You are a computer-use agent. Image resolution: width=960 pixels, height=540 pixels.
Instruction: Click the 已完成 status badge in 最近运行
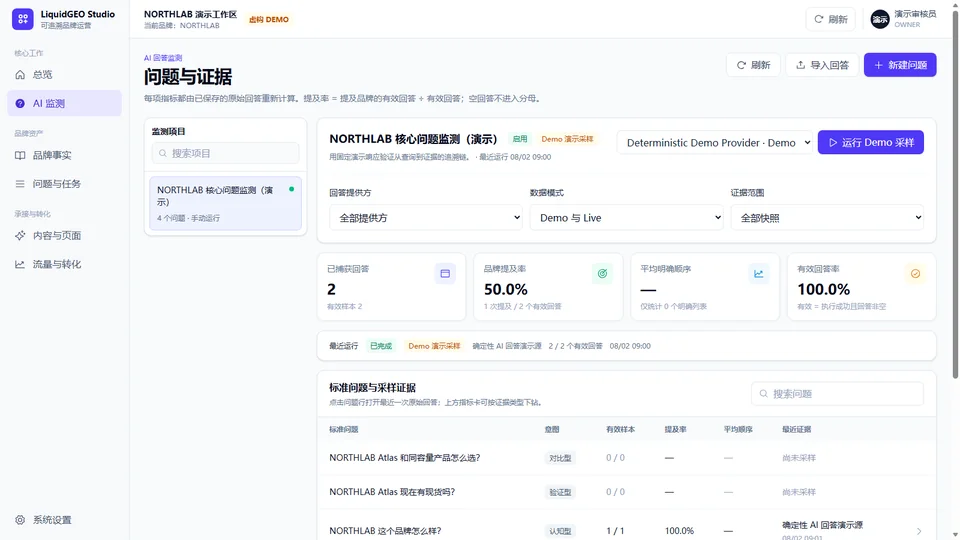381,346
